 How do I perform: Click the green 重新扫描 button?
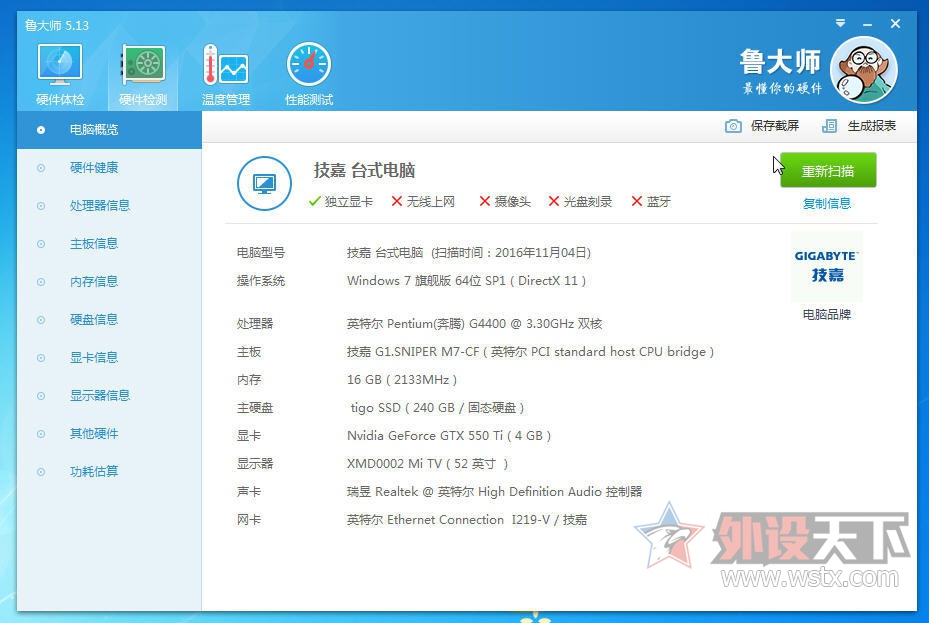pos(828,171)
